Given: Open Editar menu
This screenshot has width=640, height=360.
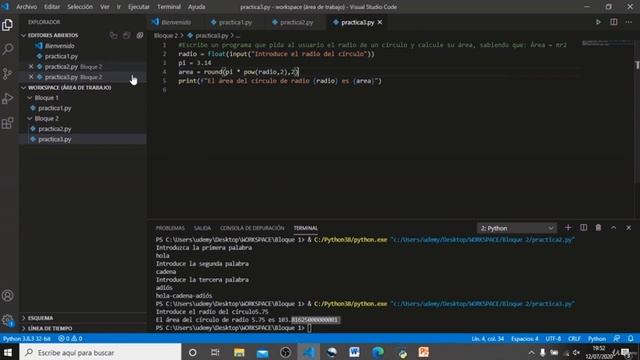Looking at the screenshot, I should tap(52, 7).
